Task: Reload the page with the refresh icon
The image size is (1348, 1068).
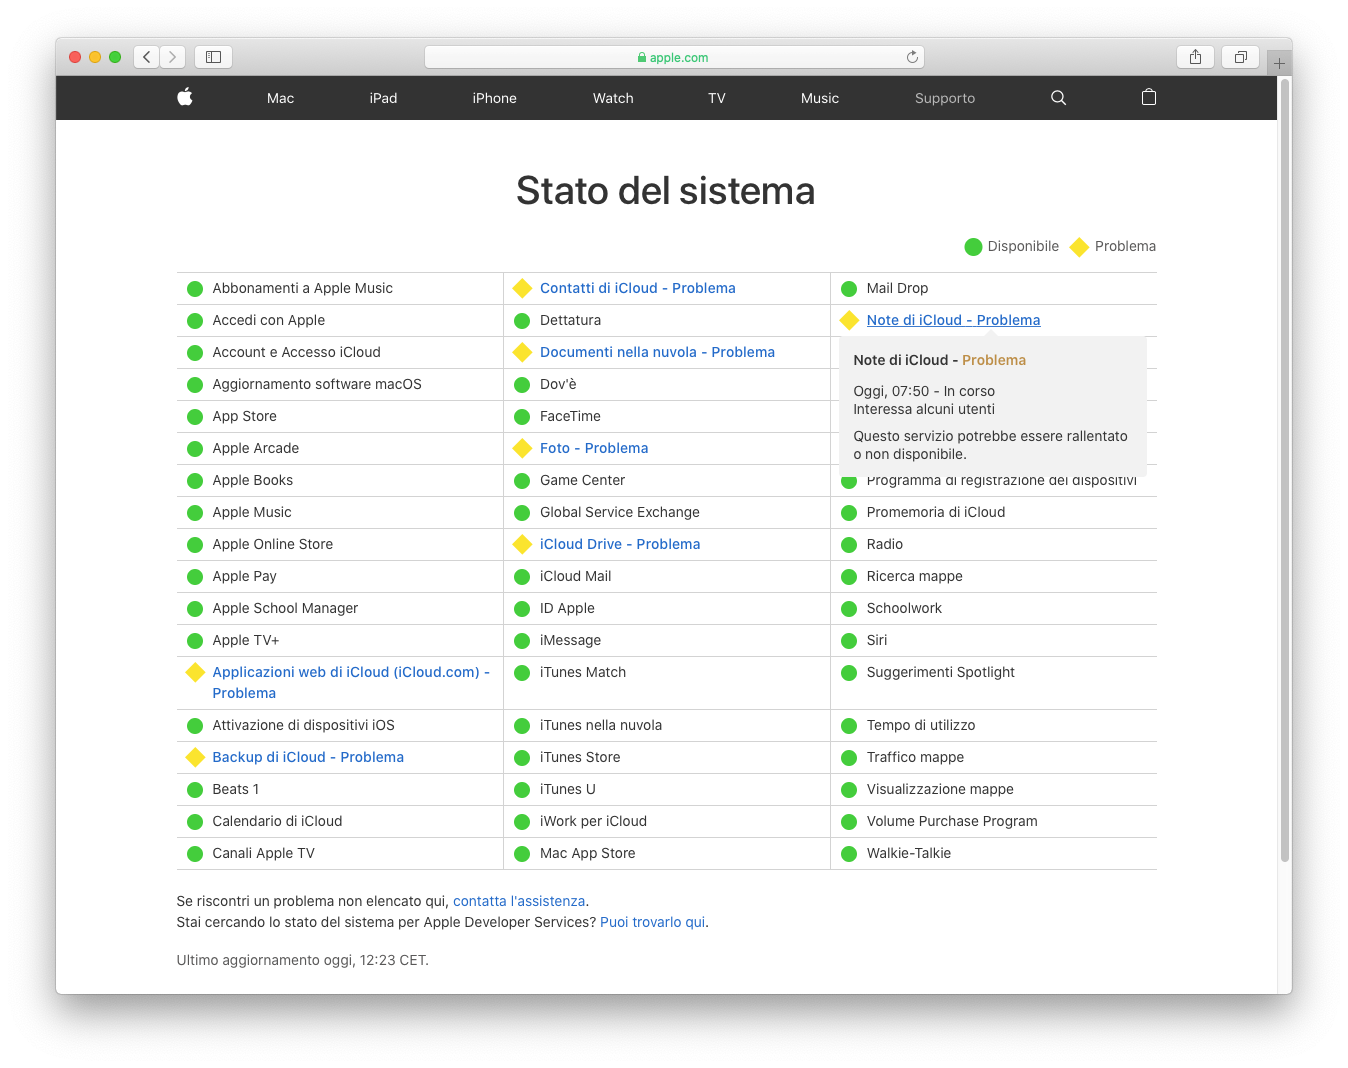Action: tap(912, 57)
